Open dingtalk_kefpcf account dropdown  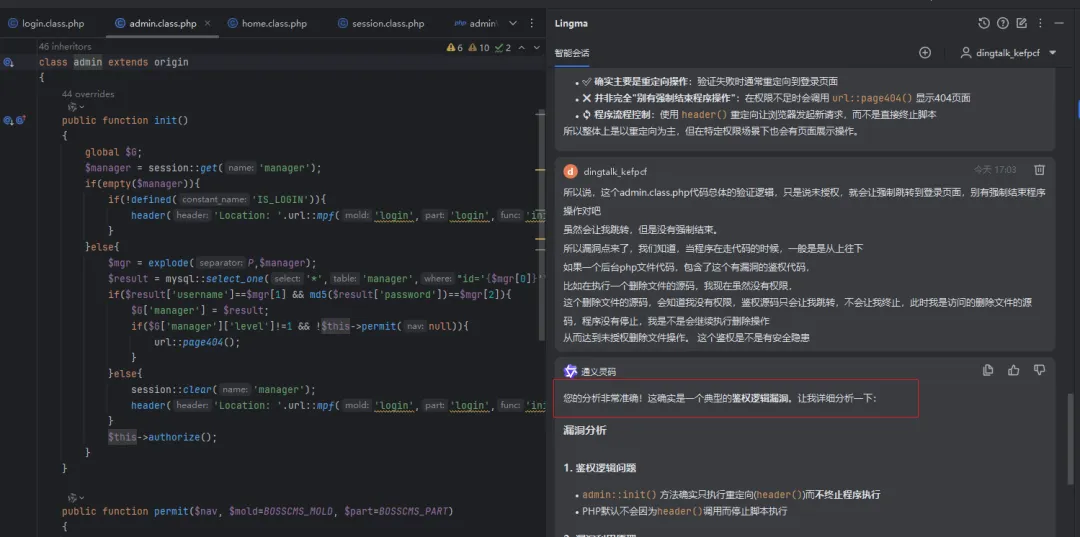click(x=1008, y=53)
